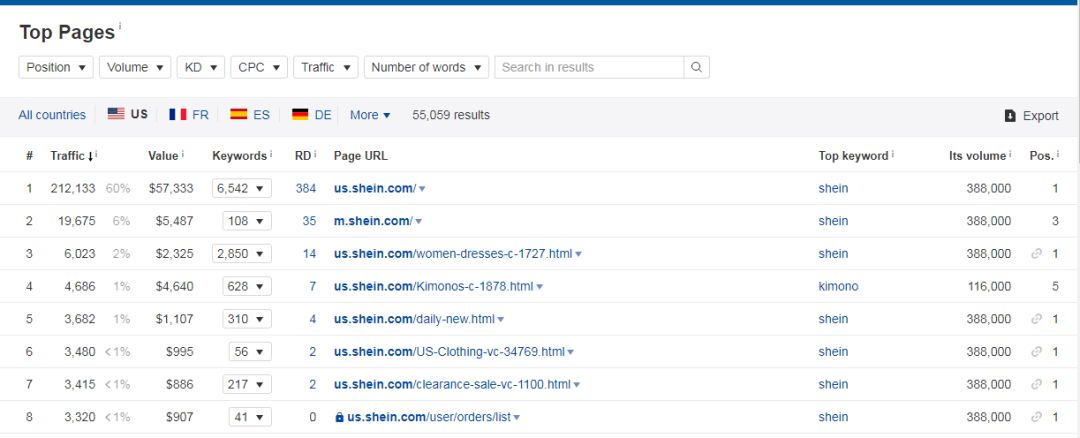Expand the 2,850 keywords dropdown
The height and width of the screenshot is (438, 1080).
242,253
